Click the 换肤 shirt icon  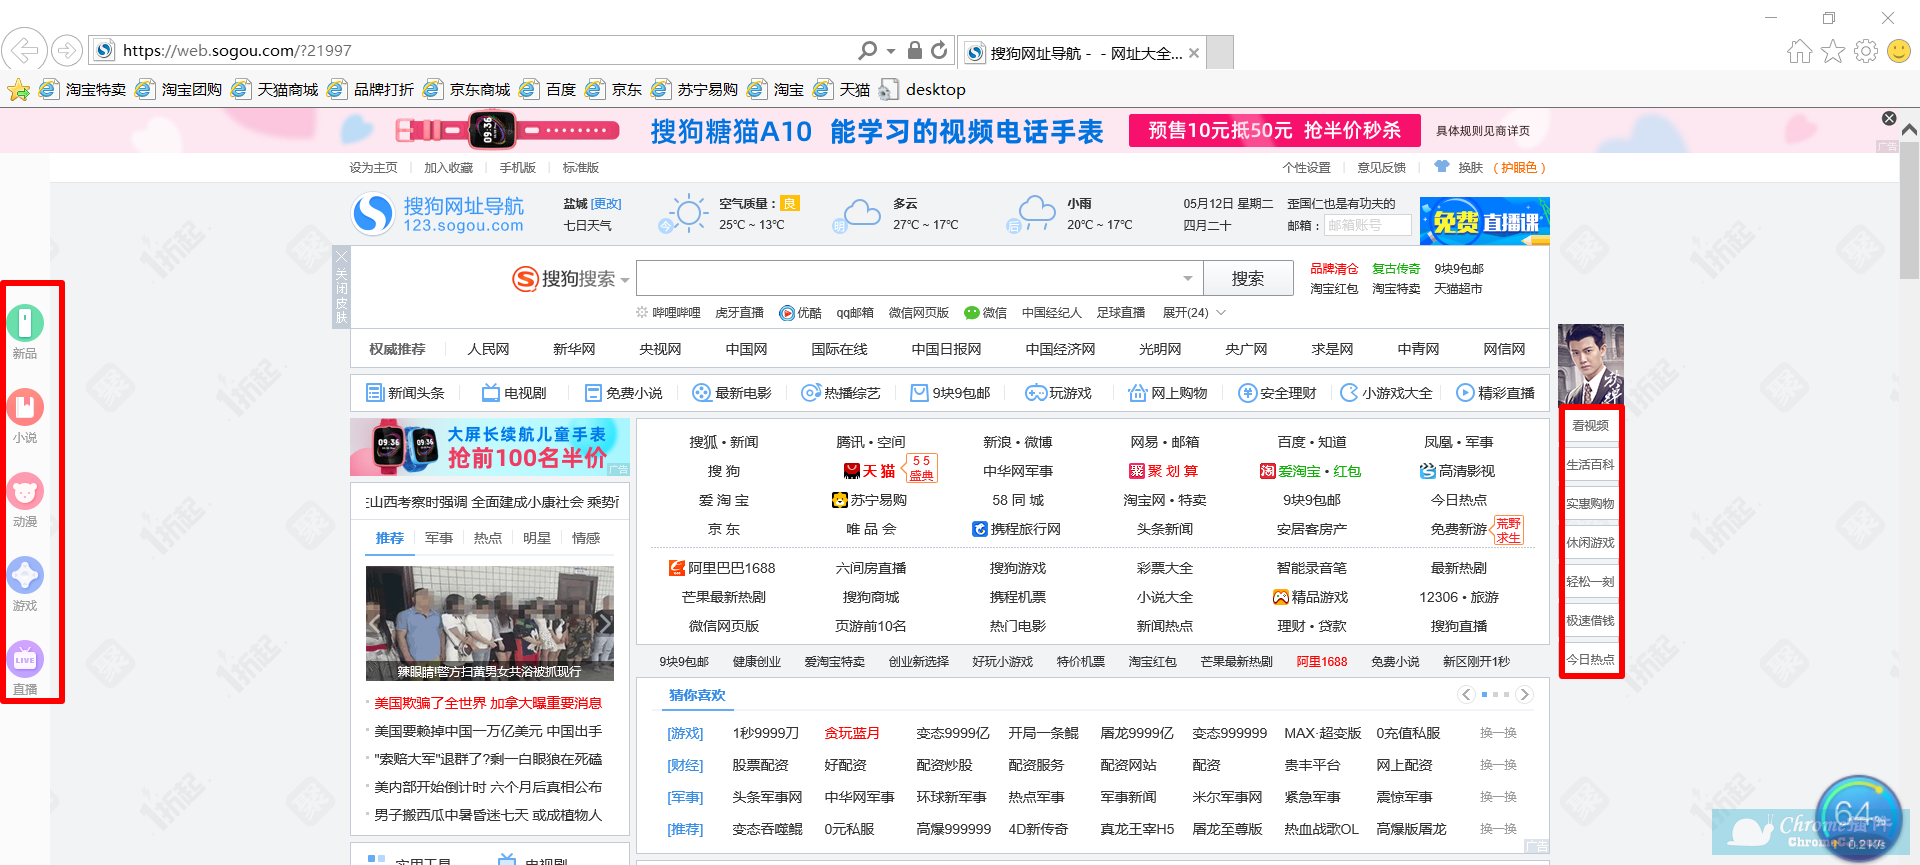[1442, 167]
